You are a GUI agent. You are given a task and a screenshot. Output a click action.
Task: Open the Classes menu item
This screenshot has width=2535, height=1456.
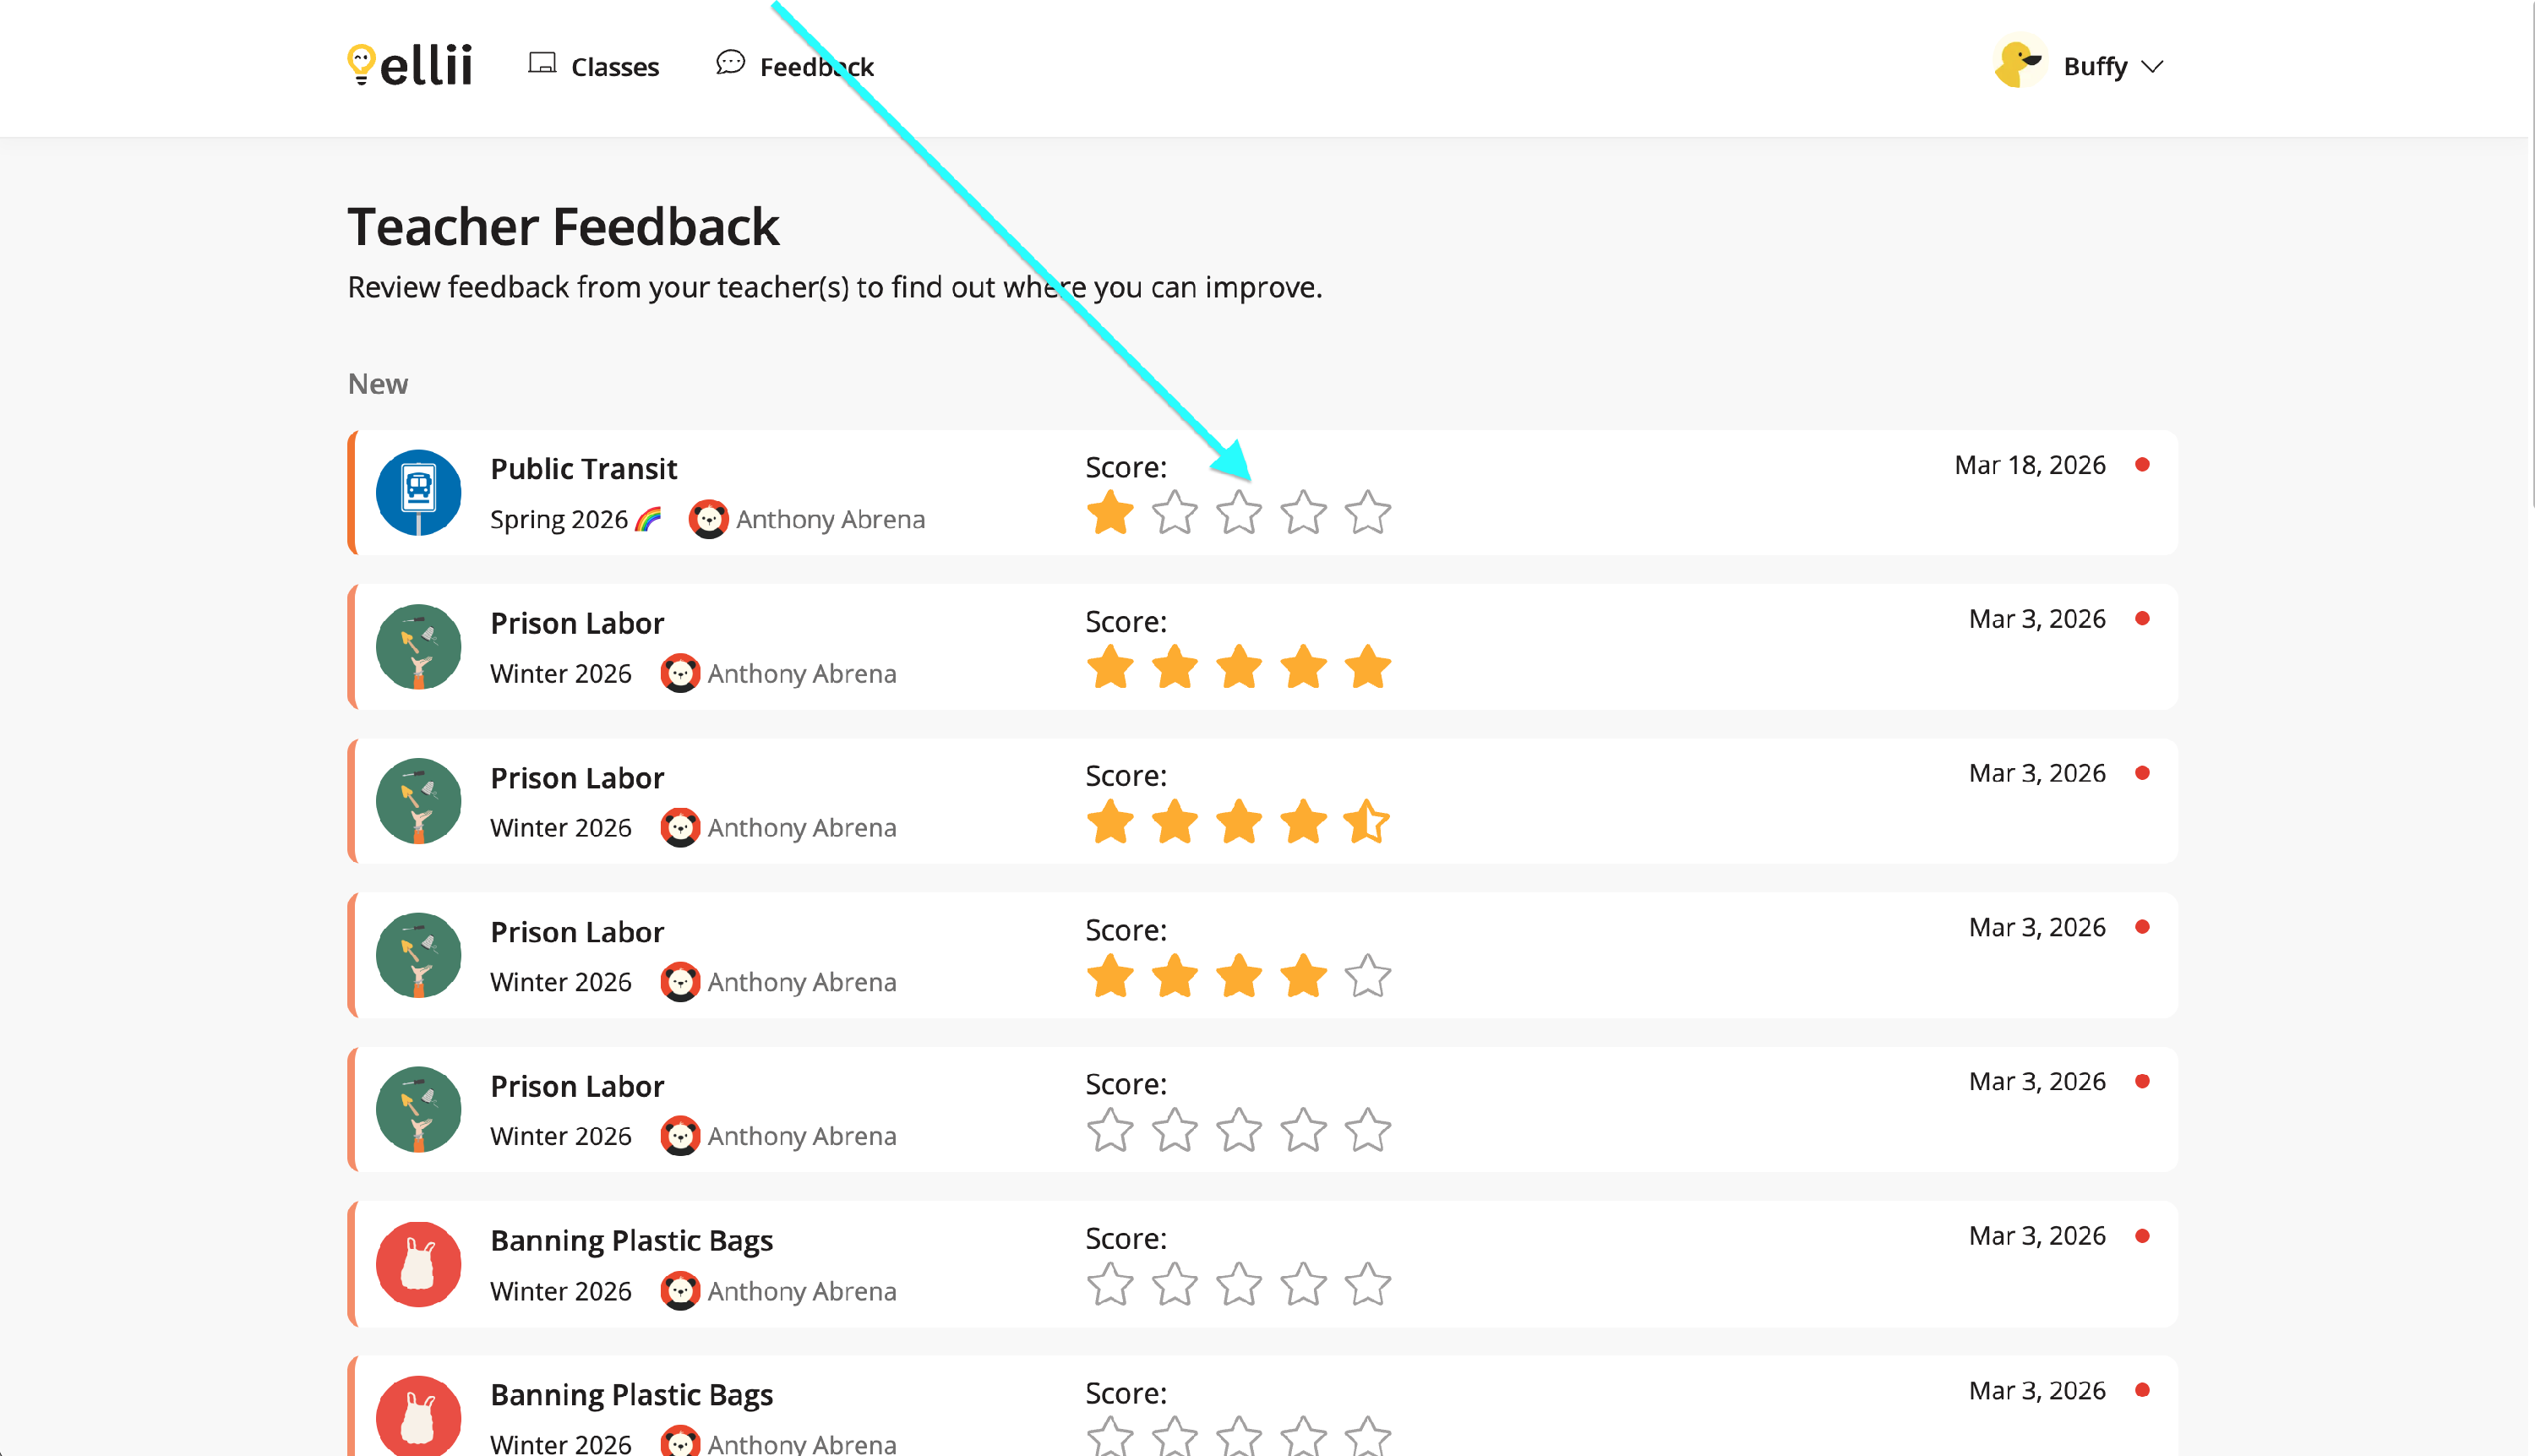[614, 67]
